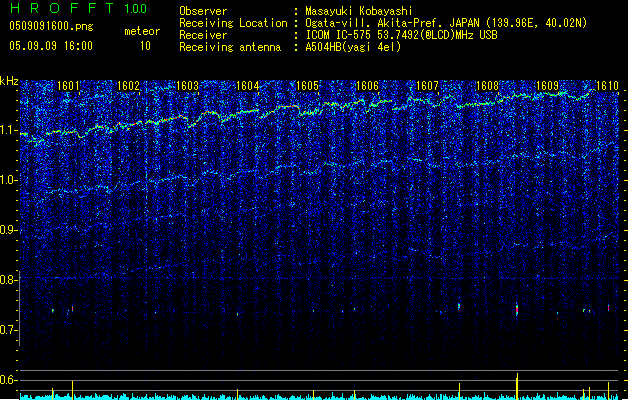629x400 pixels.
Task: Click the tall yellow spike in bottom power graph
Action: click(517, 386)
